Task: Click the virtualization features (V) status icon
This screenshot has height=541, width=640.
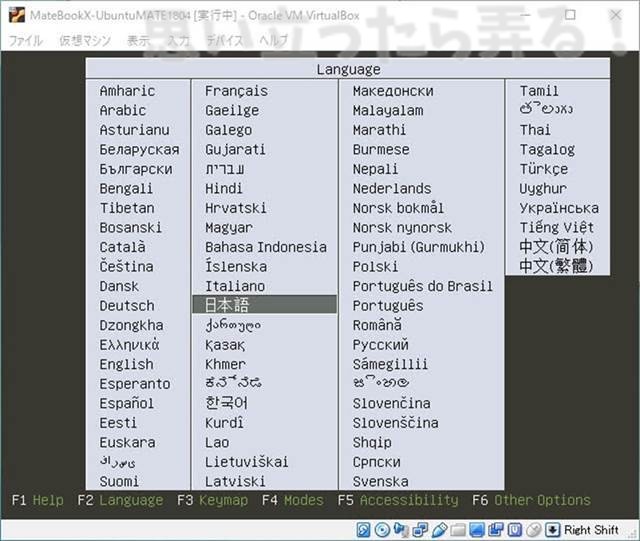Action: [515, 530]
